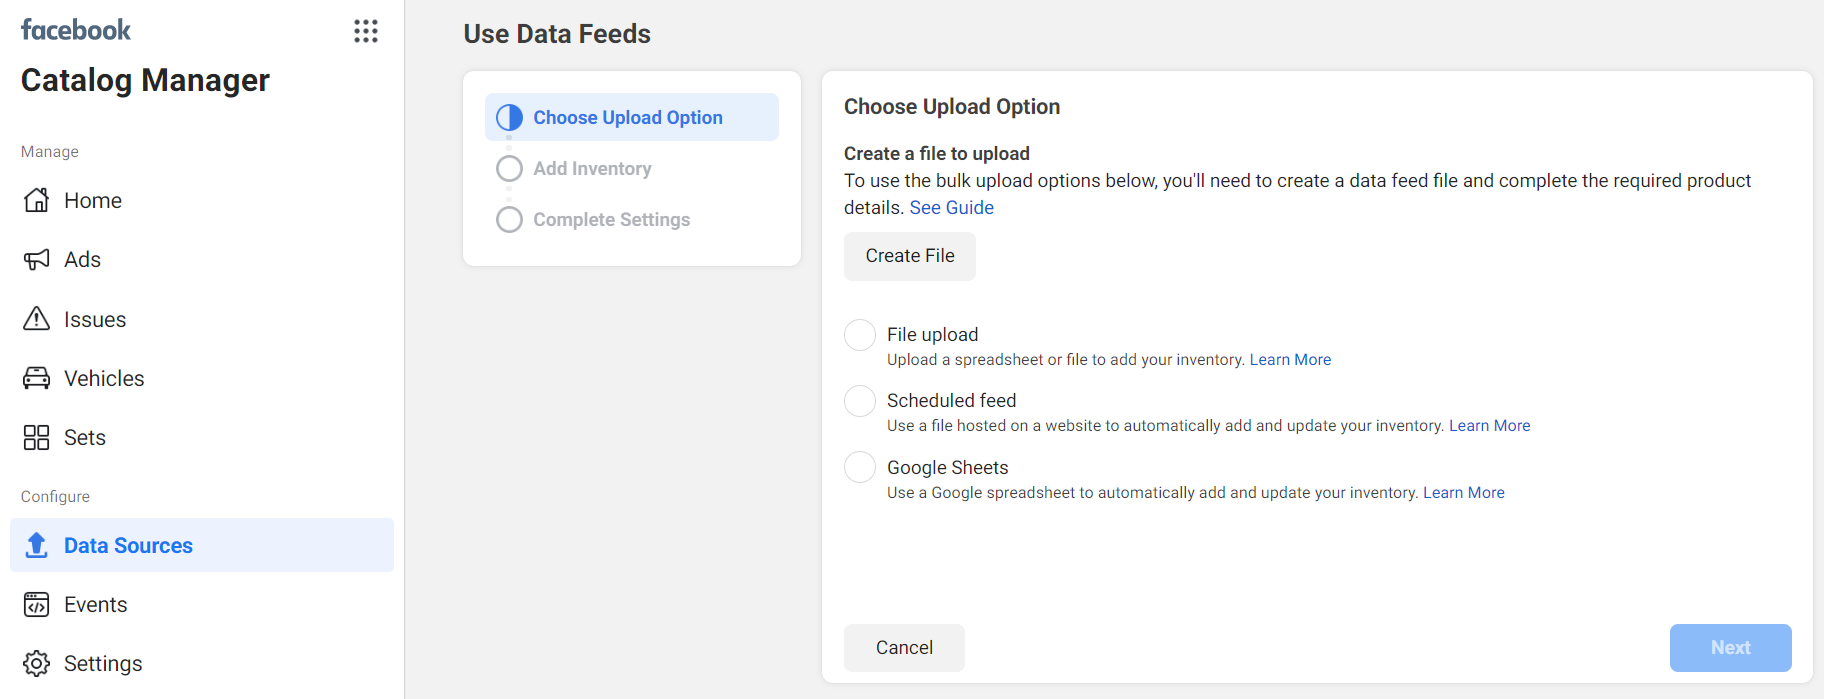Image resolution: width=1824 pixels, height=699 pixels.
Task: Click the Next button
Action: point(1730,648)
